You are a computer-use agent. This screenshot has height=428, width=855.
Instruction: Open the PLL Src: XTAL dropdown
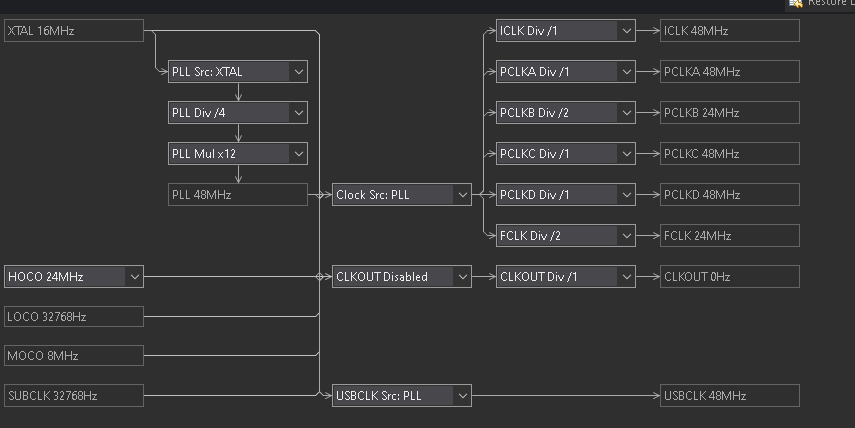click(x=237, y=72)
